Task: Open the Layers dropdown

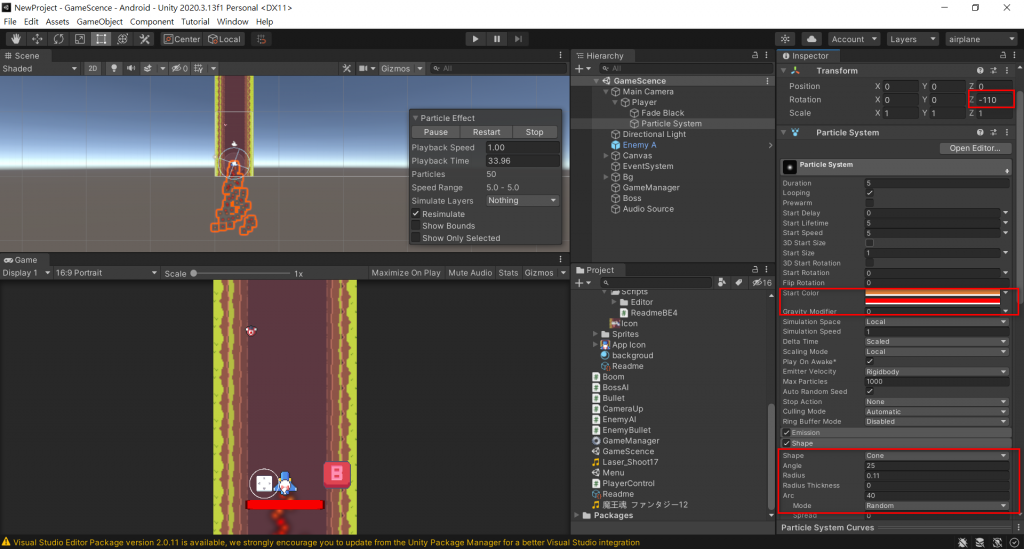Action: 912,39
